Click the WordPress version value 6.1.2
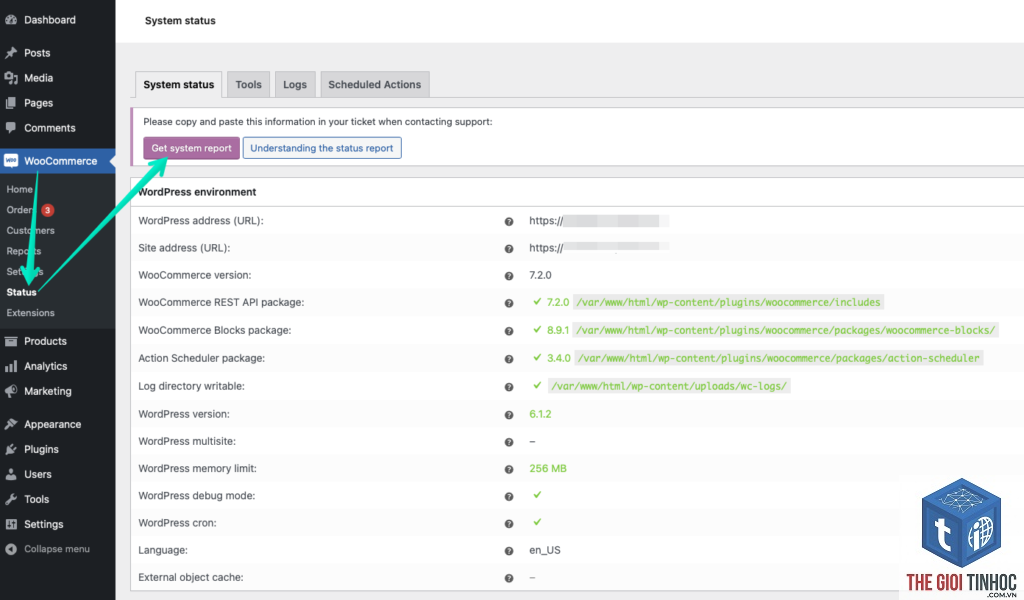The height and width of the screenshot is (600, 1024). (x=540, y=414)
